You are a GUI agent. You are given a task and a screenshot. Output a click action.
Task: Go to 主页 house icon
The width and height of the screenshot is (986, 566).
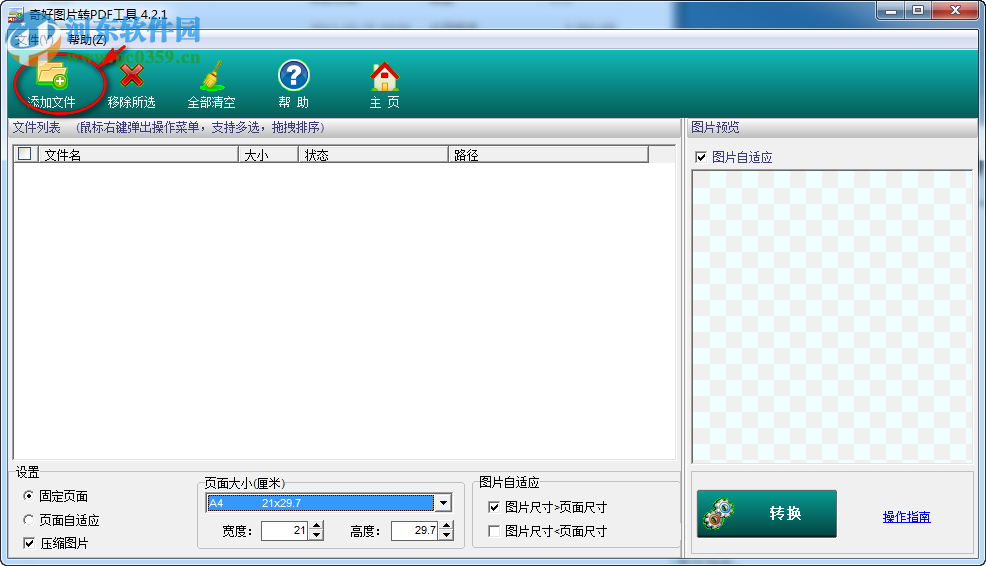point(384,76)
